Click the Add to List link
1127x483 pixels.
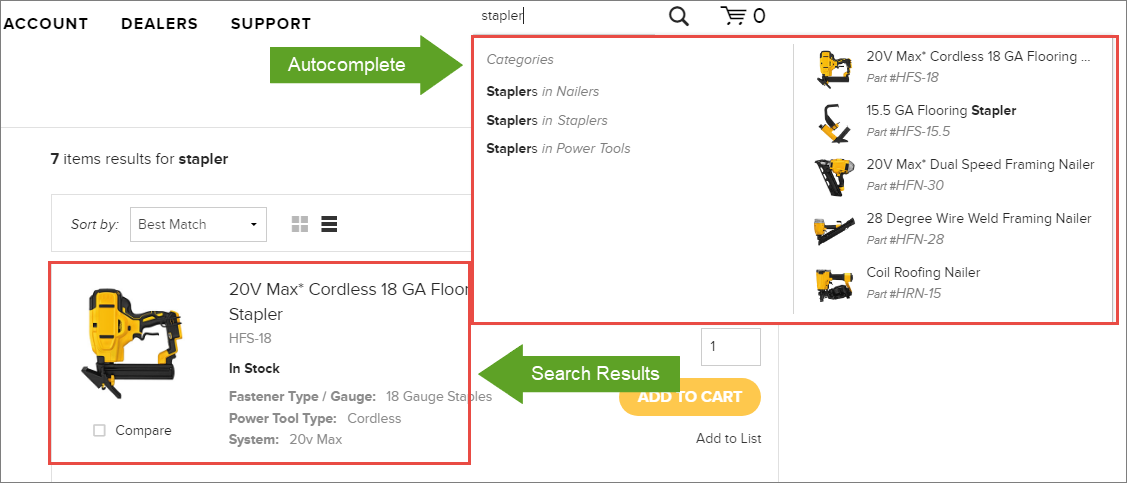pos(728,438)
